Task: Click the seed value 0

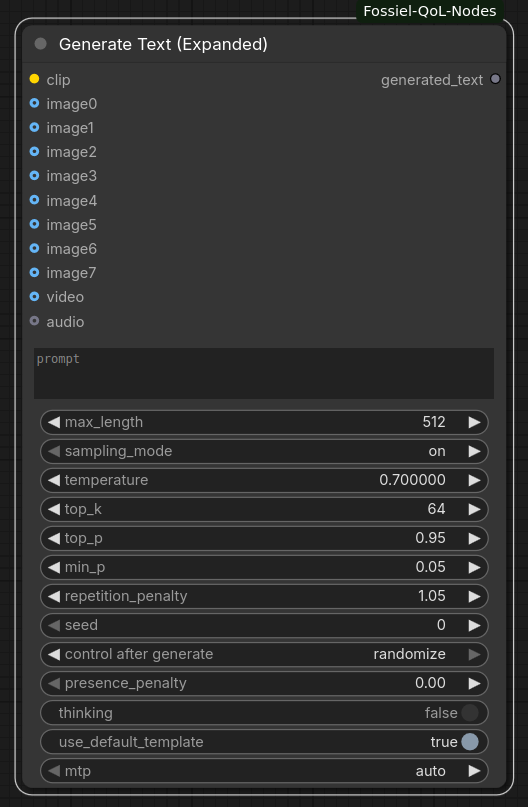Action: [x=441, y=625]
